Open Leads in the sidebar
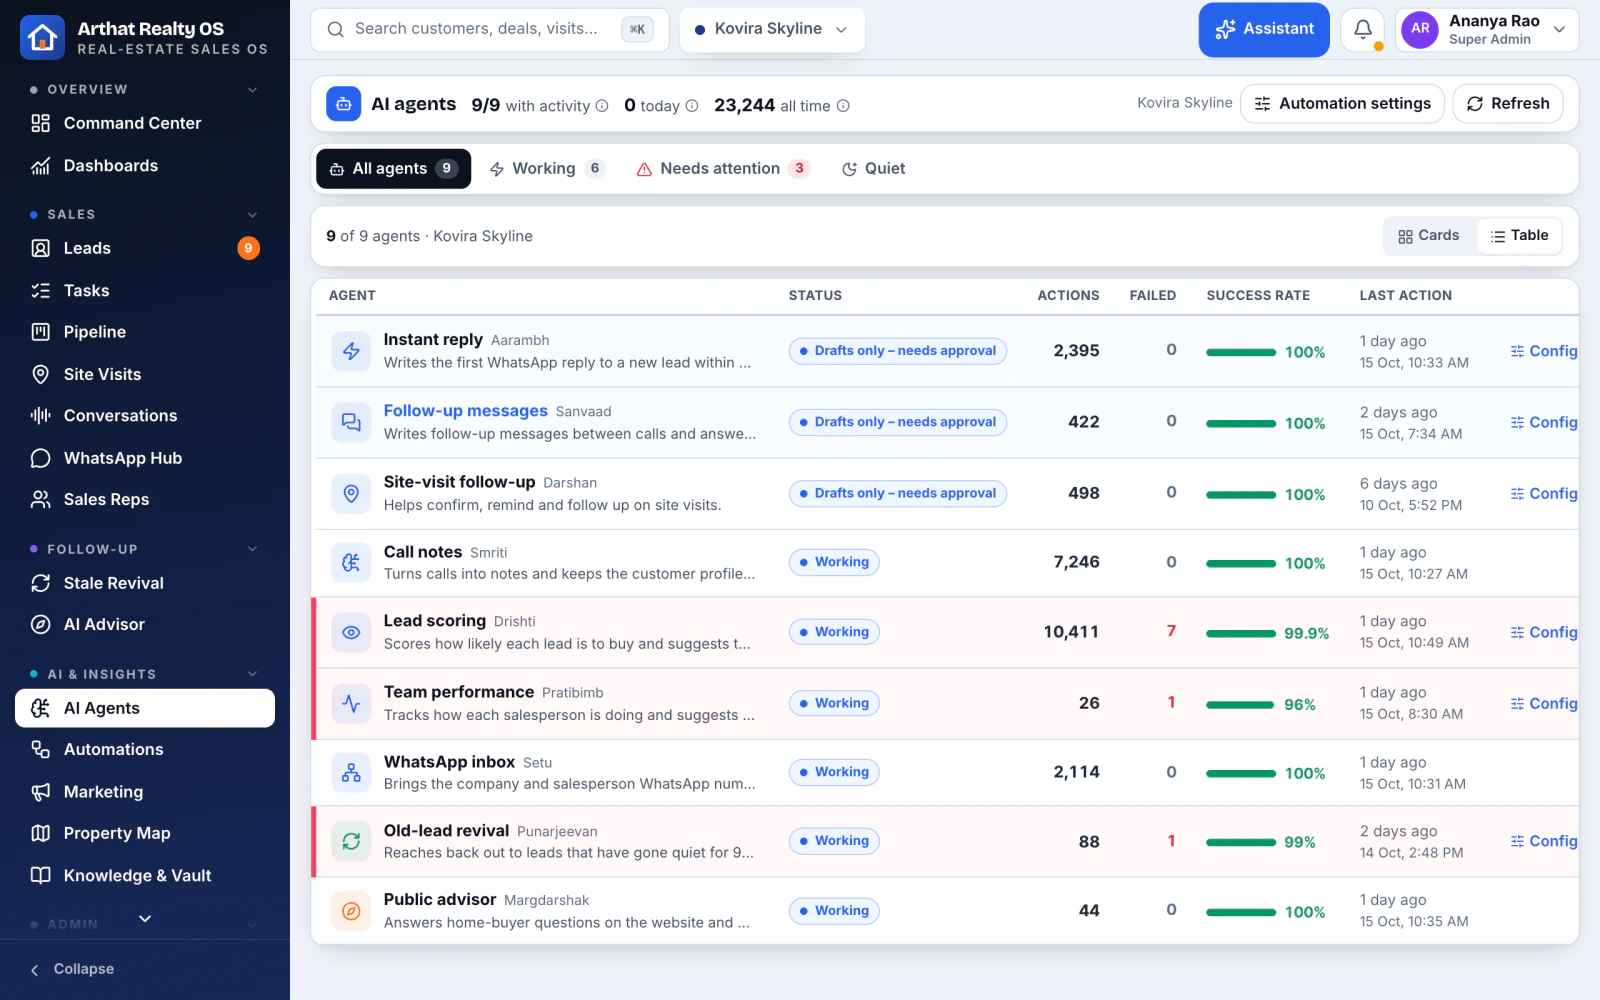Image resolution: width=1600 pixels, height=1000 pixels. click(145, 248)
